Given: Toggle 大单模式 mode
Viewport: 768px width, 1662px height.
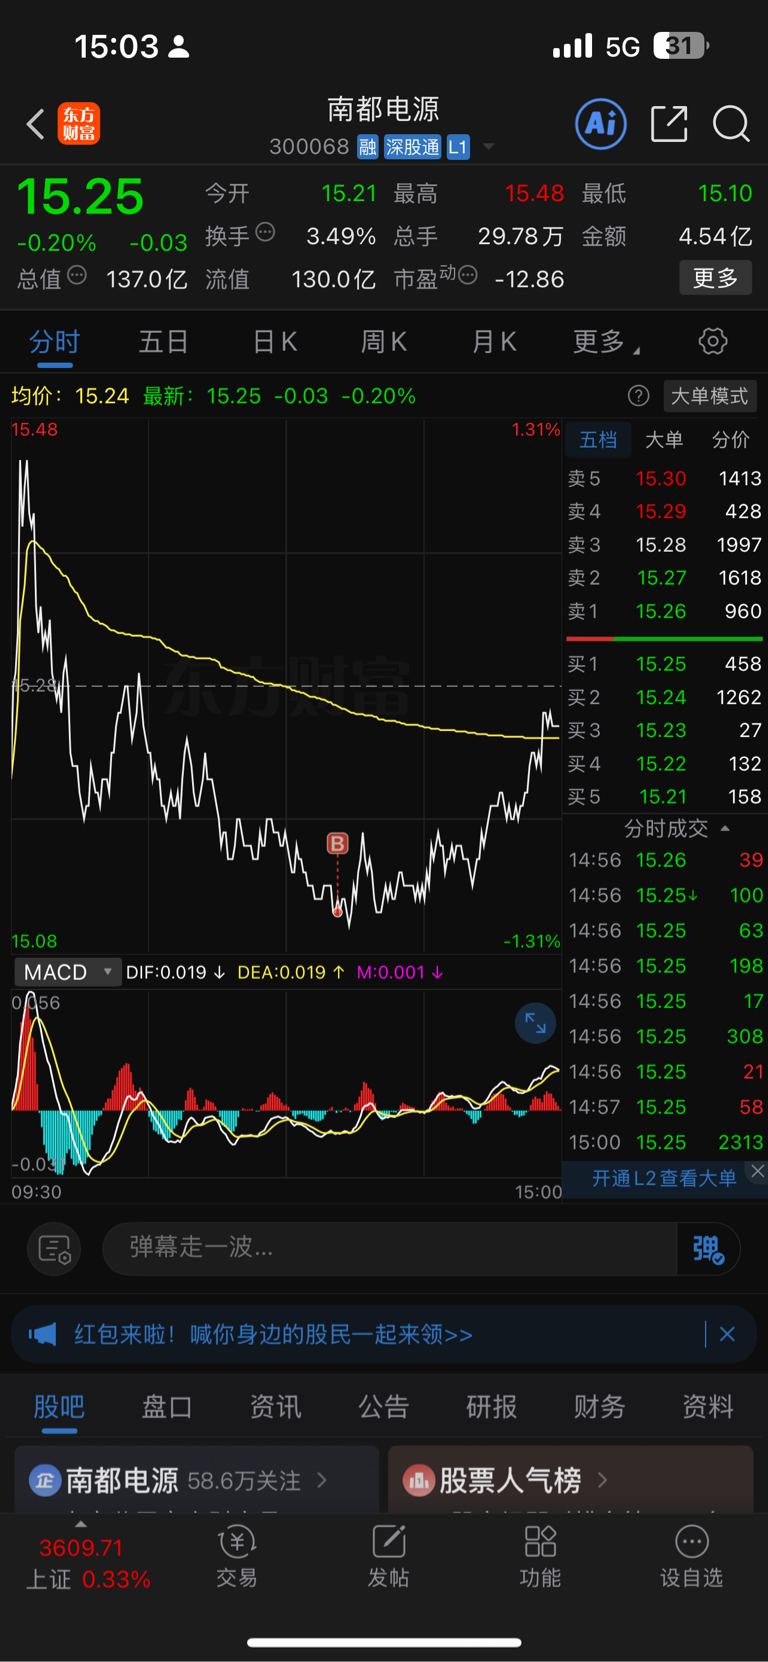Looking at the screenshot, I should (x=709, y=396).
